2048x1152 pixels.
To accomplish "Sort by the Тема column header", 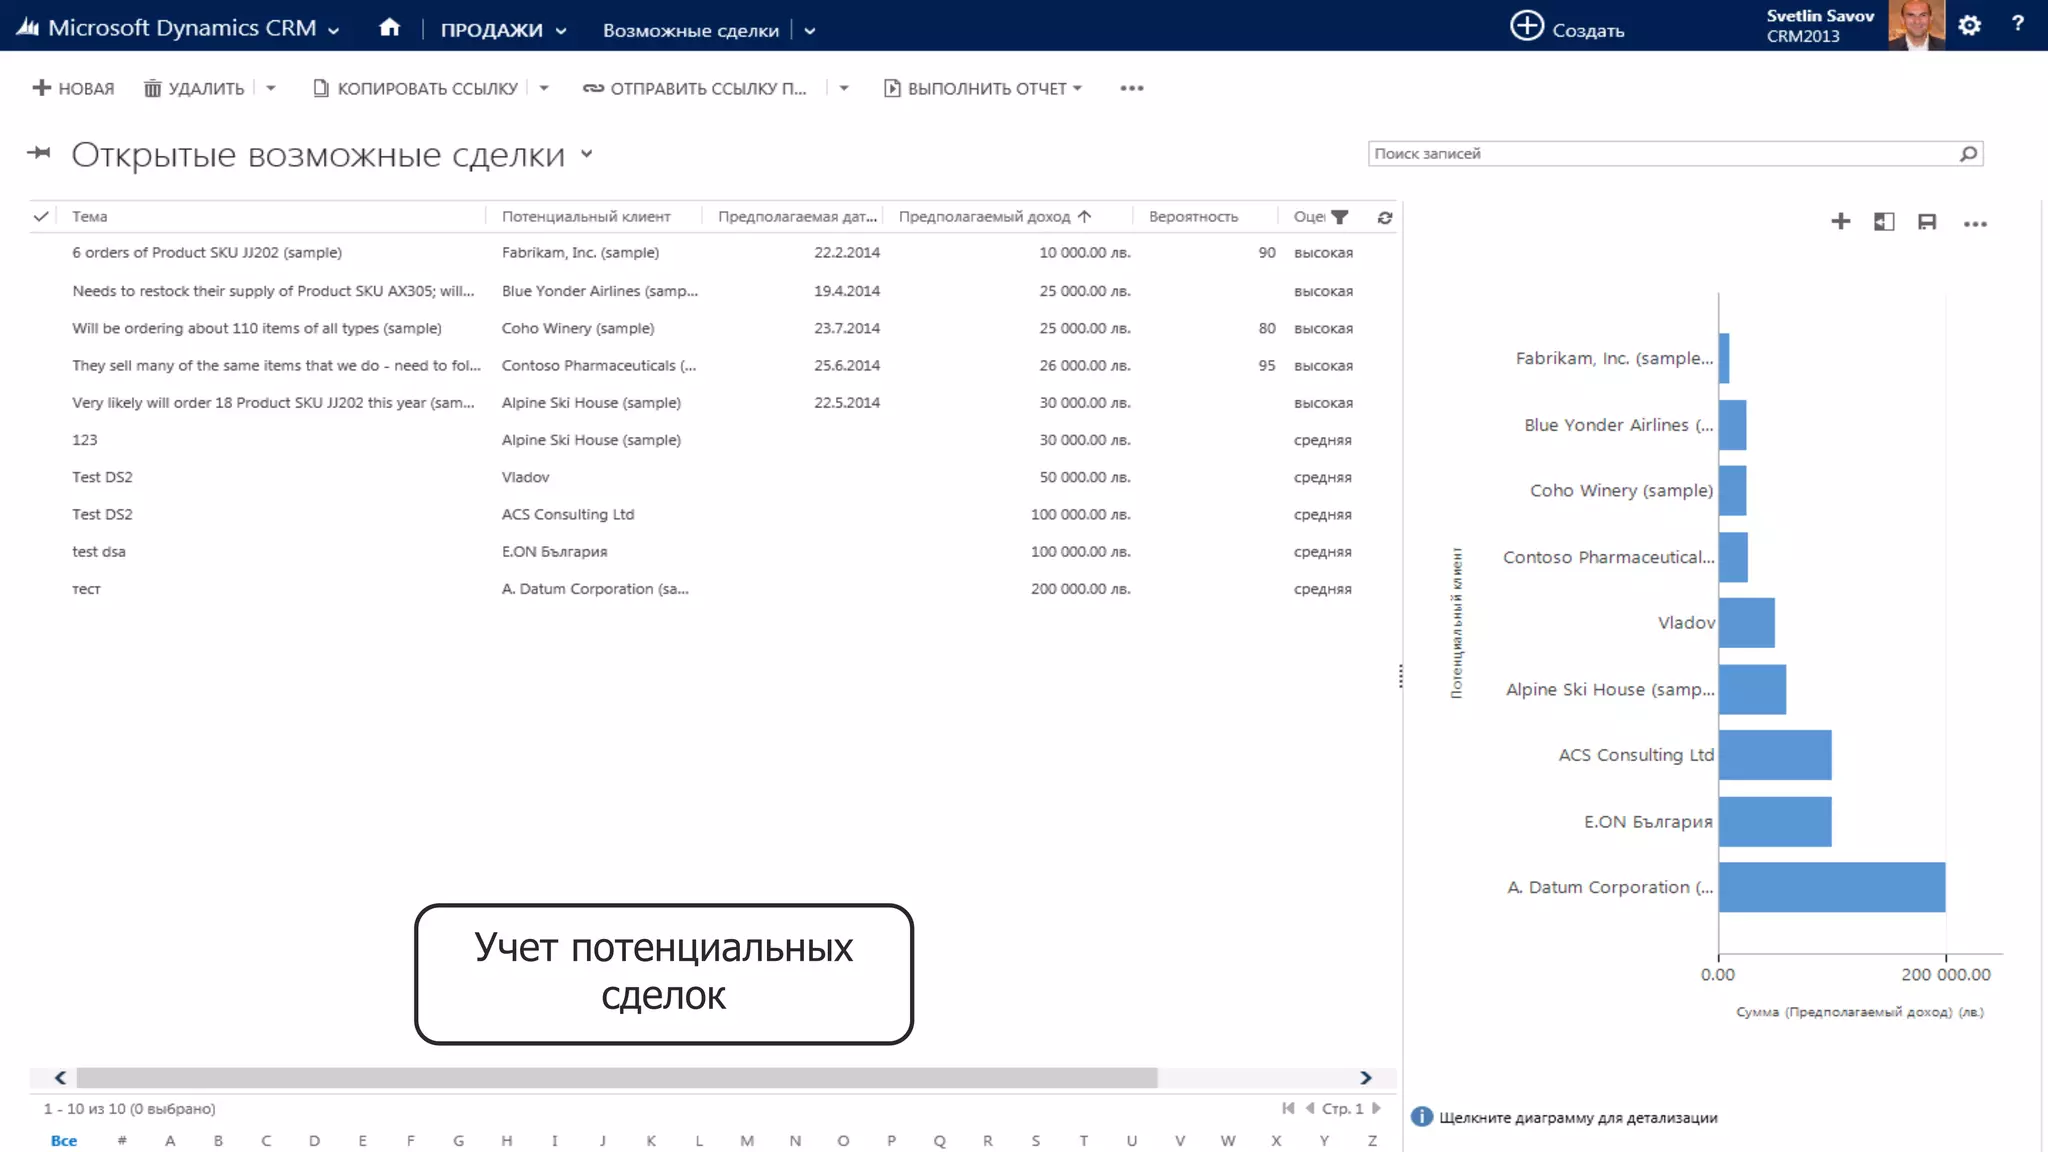I will [89, 216].
